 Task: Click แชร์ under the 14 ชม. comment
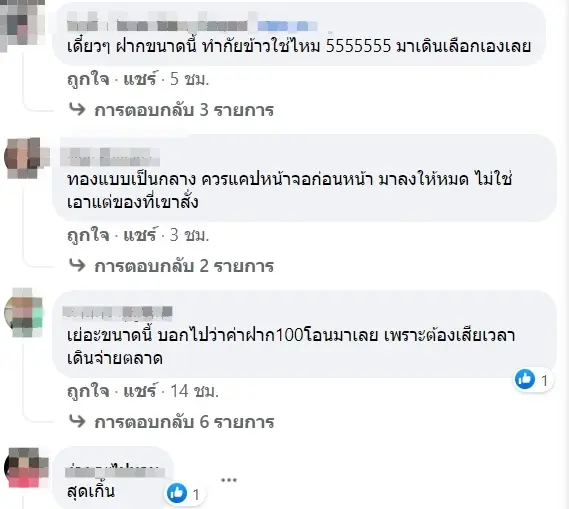click(140, 391)
